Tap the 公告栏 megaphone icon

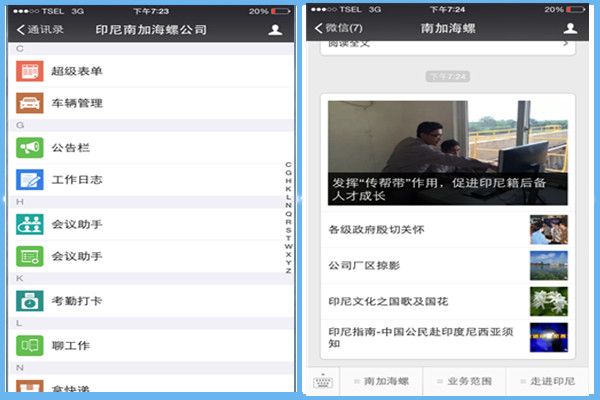point(29,148)
